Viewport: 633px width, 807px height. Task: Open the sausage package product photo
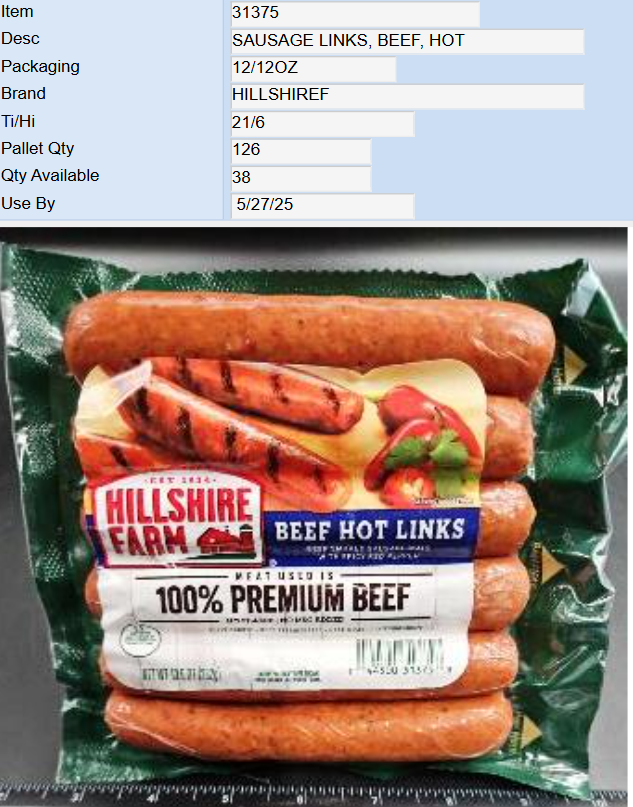point(314,517)
